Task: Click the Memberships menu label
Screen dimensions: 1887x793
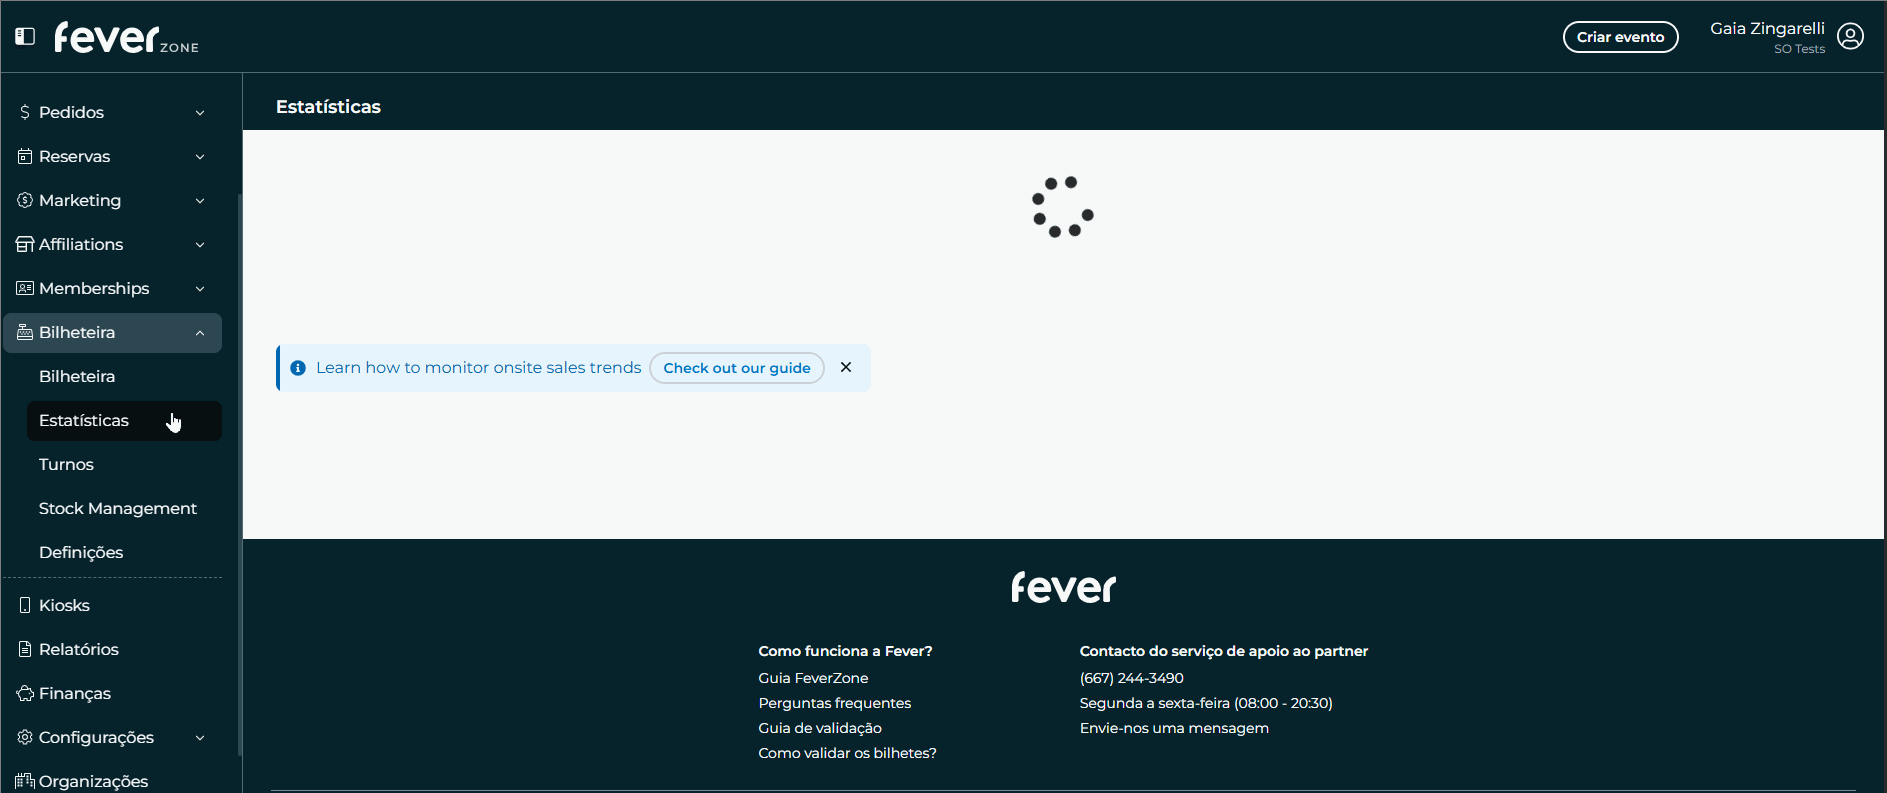Action: [94, 288]
